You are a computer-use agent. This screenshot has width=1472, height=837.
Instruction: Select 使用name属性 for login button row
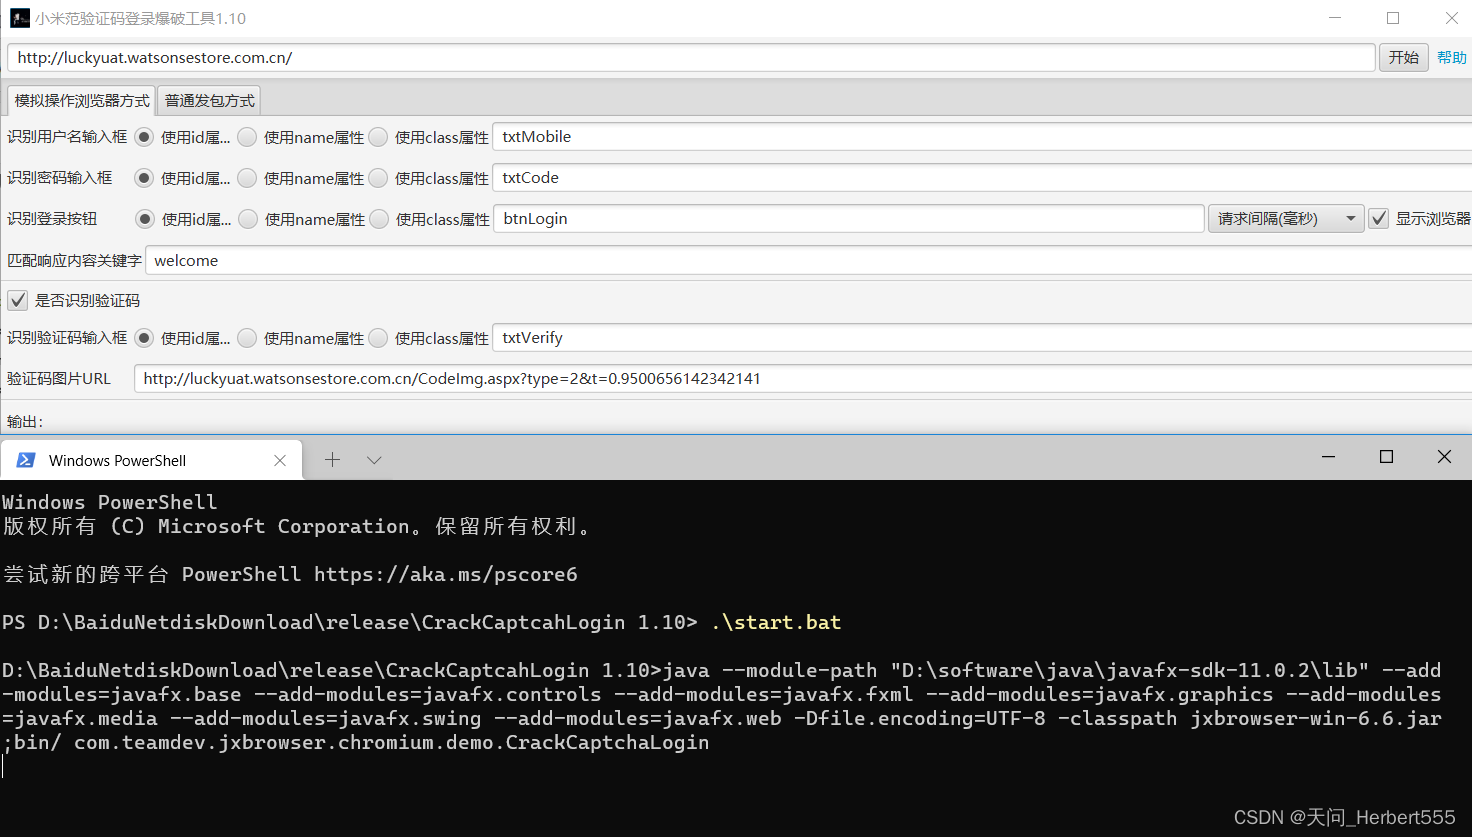point(248,219)
